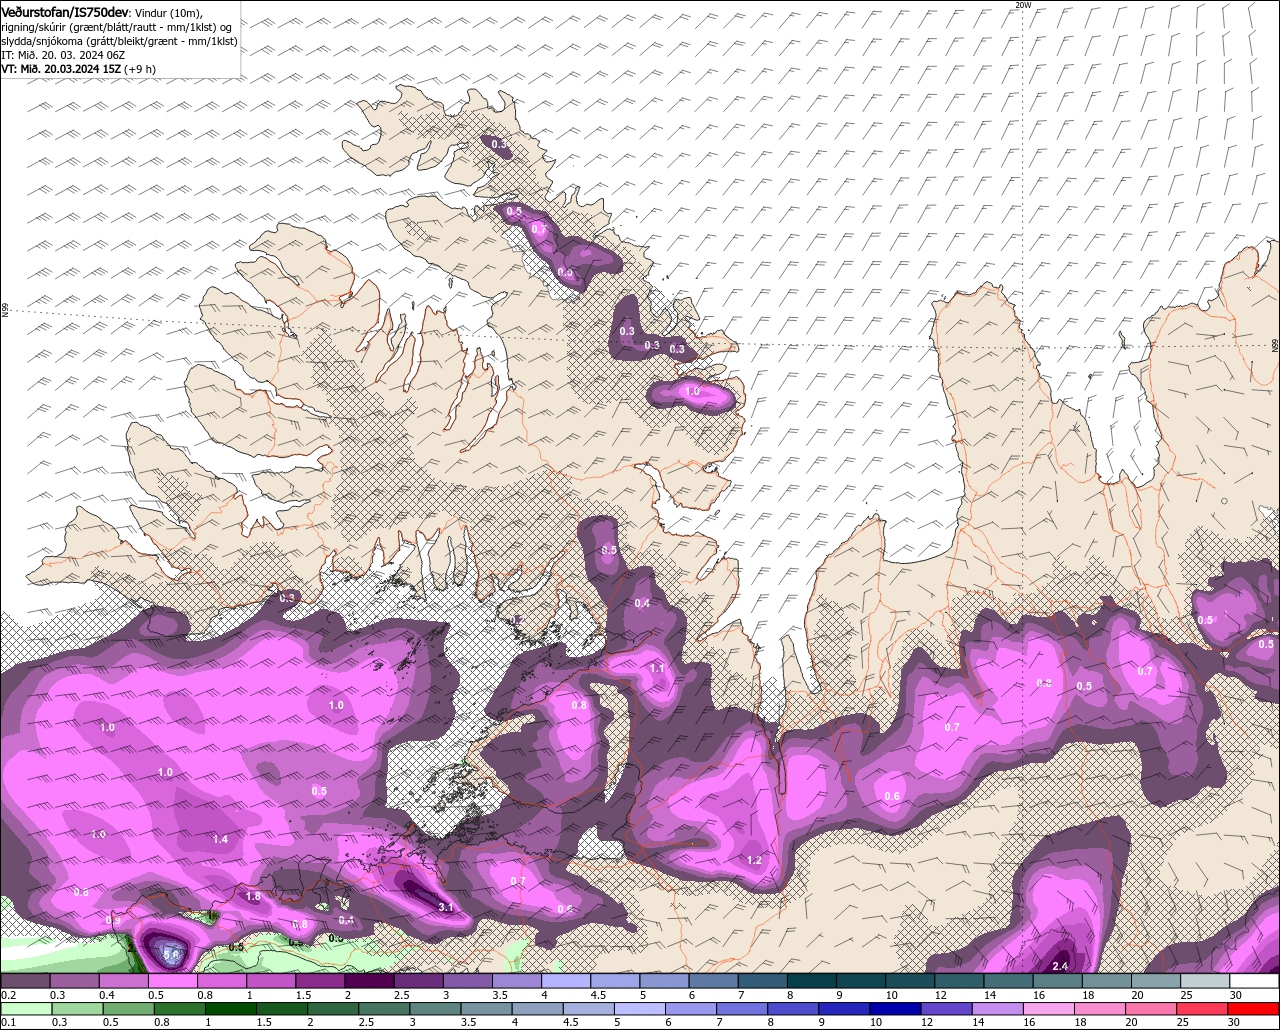Click the deep blue lower swatch between 10 and 12
Image resolution: width=1280 pixels, height=1030 pixels.
tap(894, 1008)
